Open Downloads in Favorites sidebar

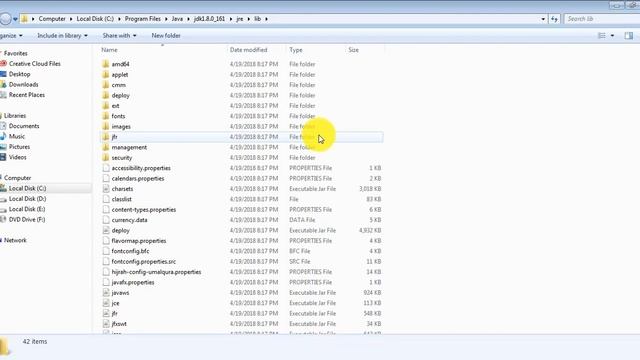(x=24, y=84)
